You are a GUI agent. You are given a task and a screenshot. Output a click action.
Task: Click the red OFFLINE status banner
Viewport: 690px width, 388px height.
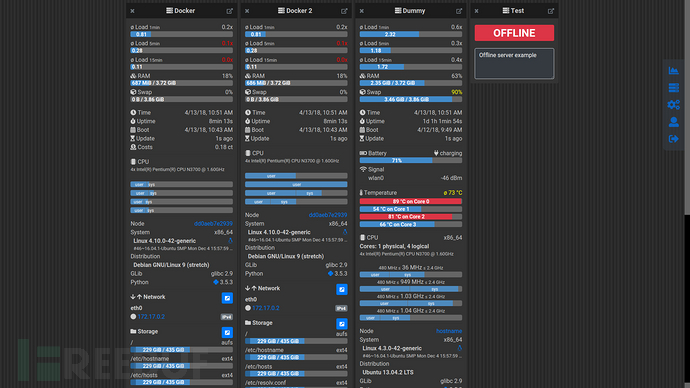pos(514,33)
